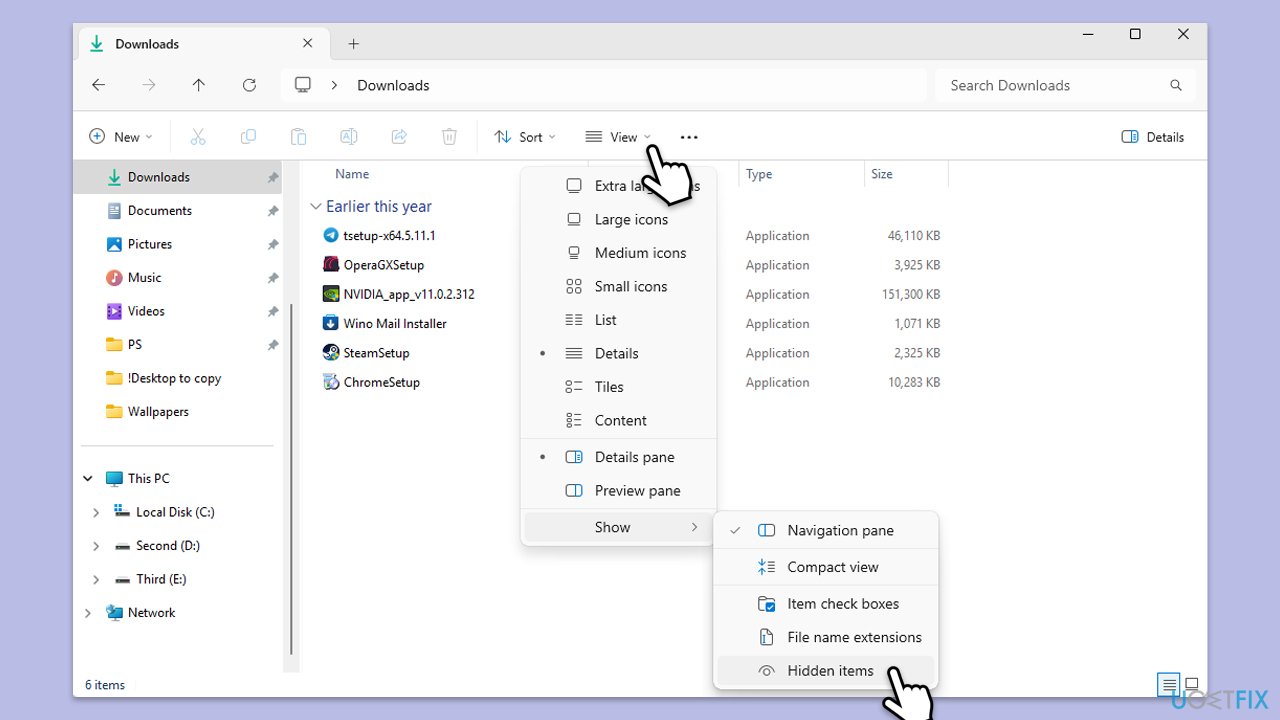Image resolution: width=1280 pixels, height=720 pixels.
Task: Collapse the Earlier this year group
Action: point(316,207)
